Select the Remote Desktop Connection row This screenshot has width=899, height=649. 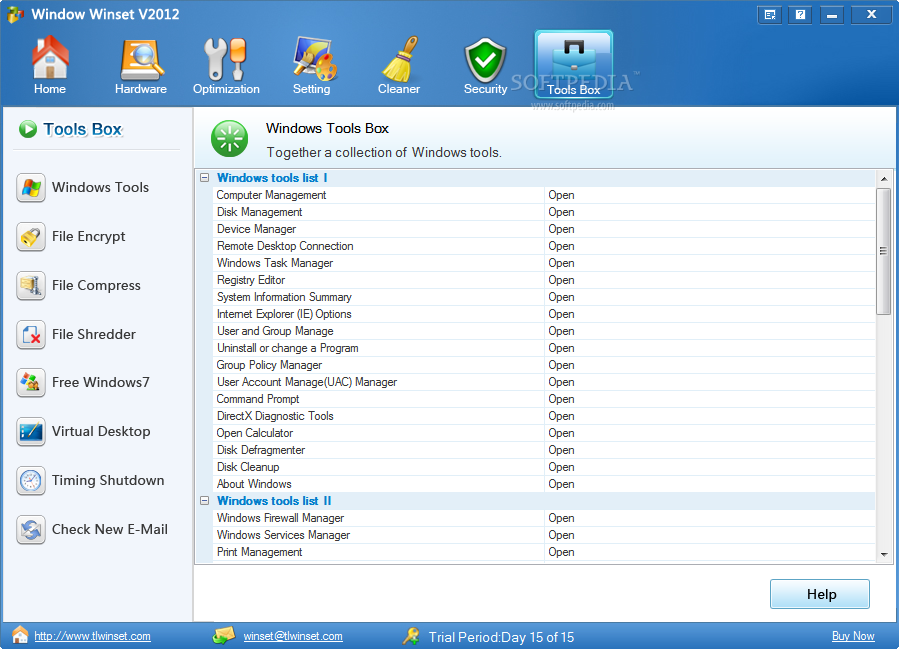point(544,246)
